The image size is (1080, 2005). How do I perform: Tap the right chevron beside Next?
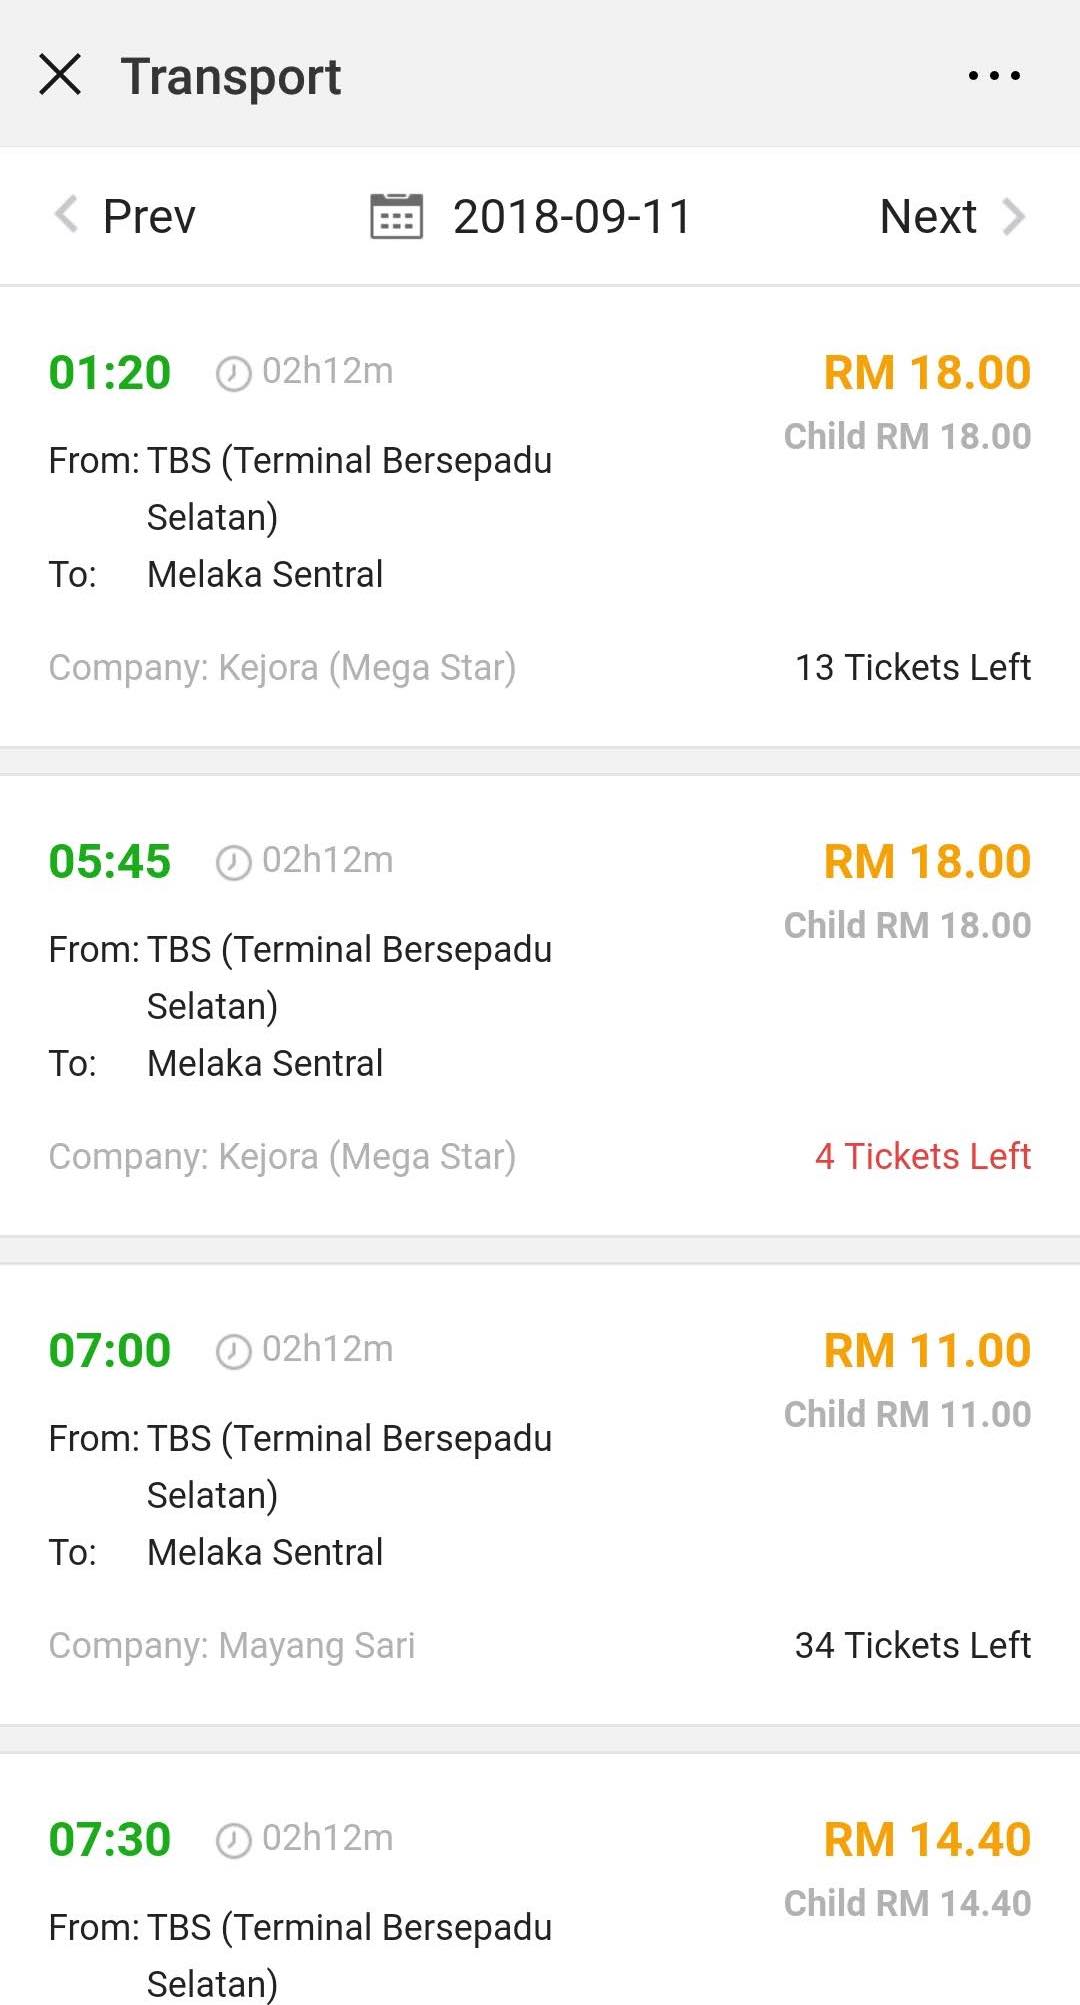tap(1014, 216)
